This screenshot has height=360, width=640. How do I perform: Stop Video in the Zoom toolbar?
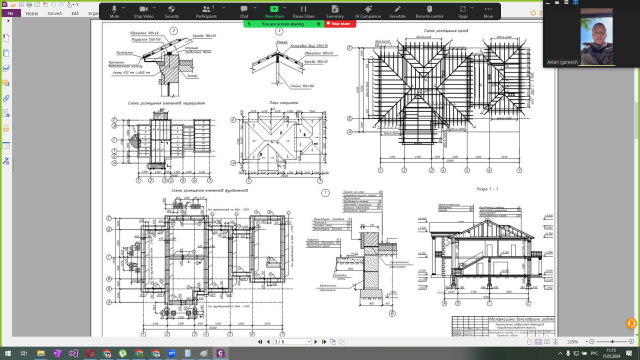(x=143, y=11)
